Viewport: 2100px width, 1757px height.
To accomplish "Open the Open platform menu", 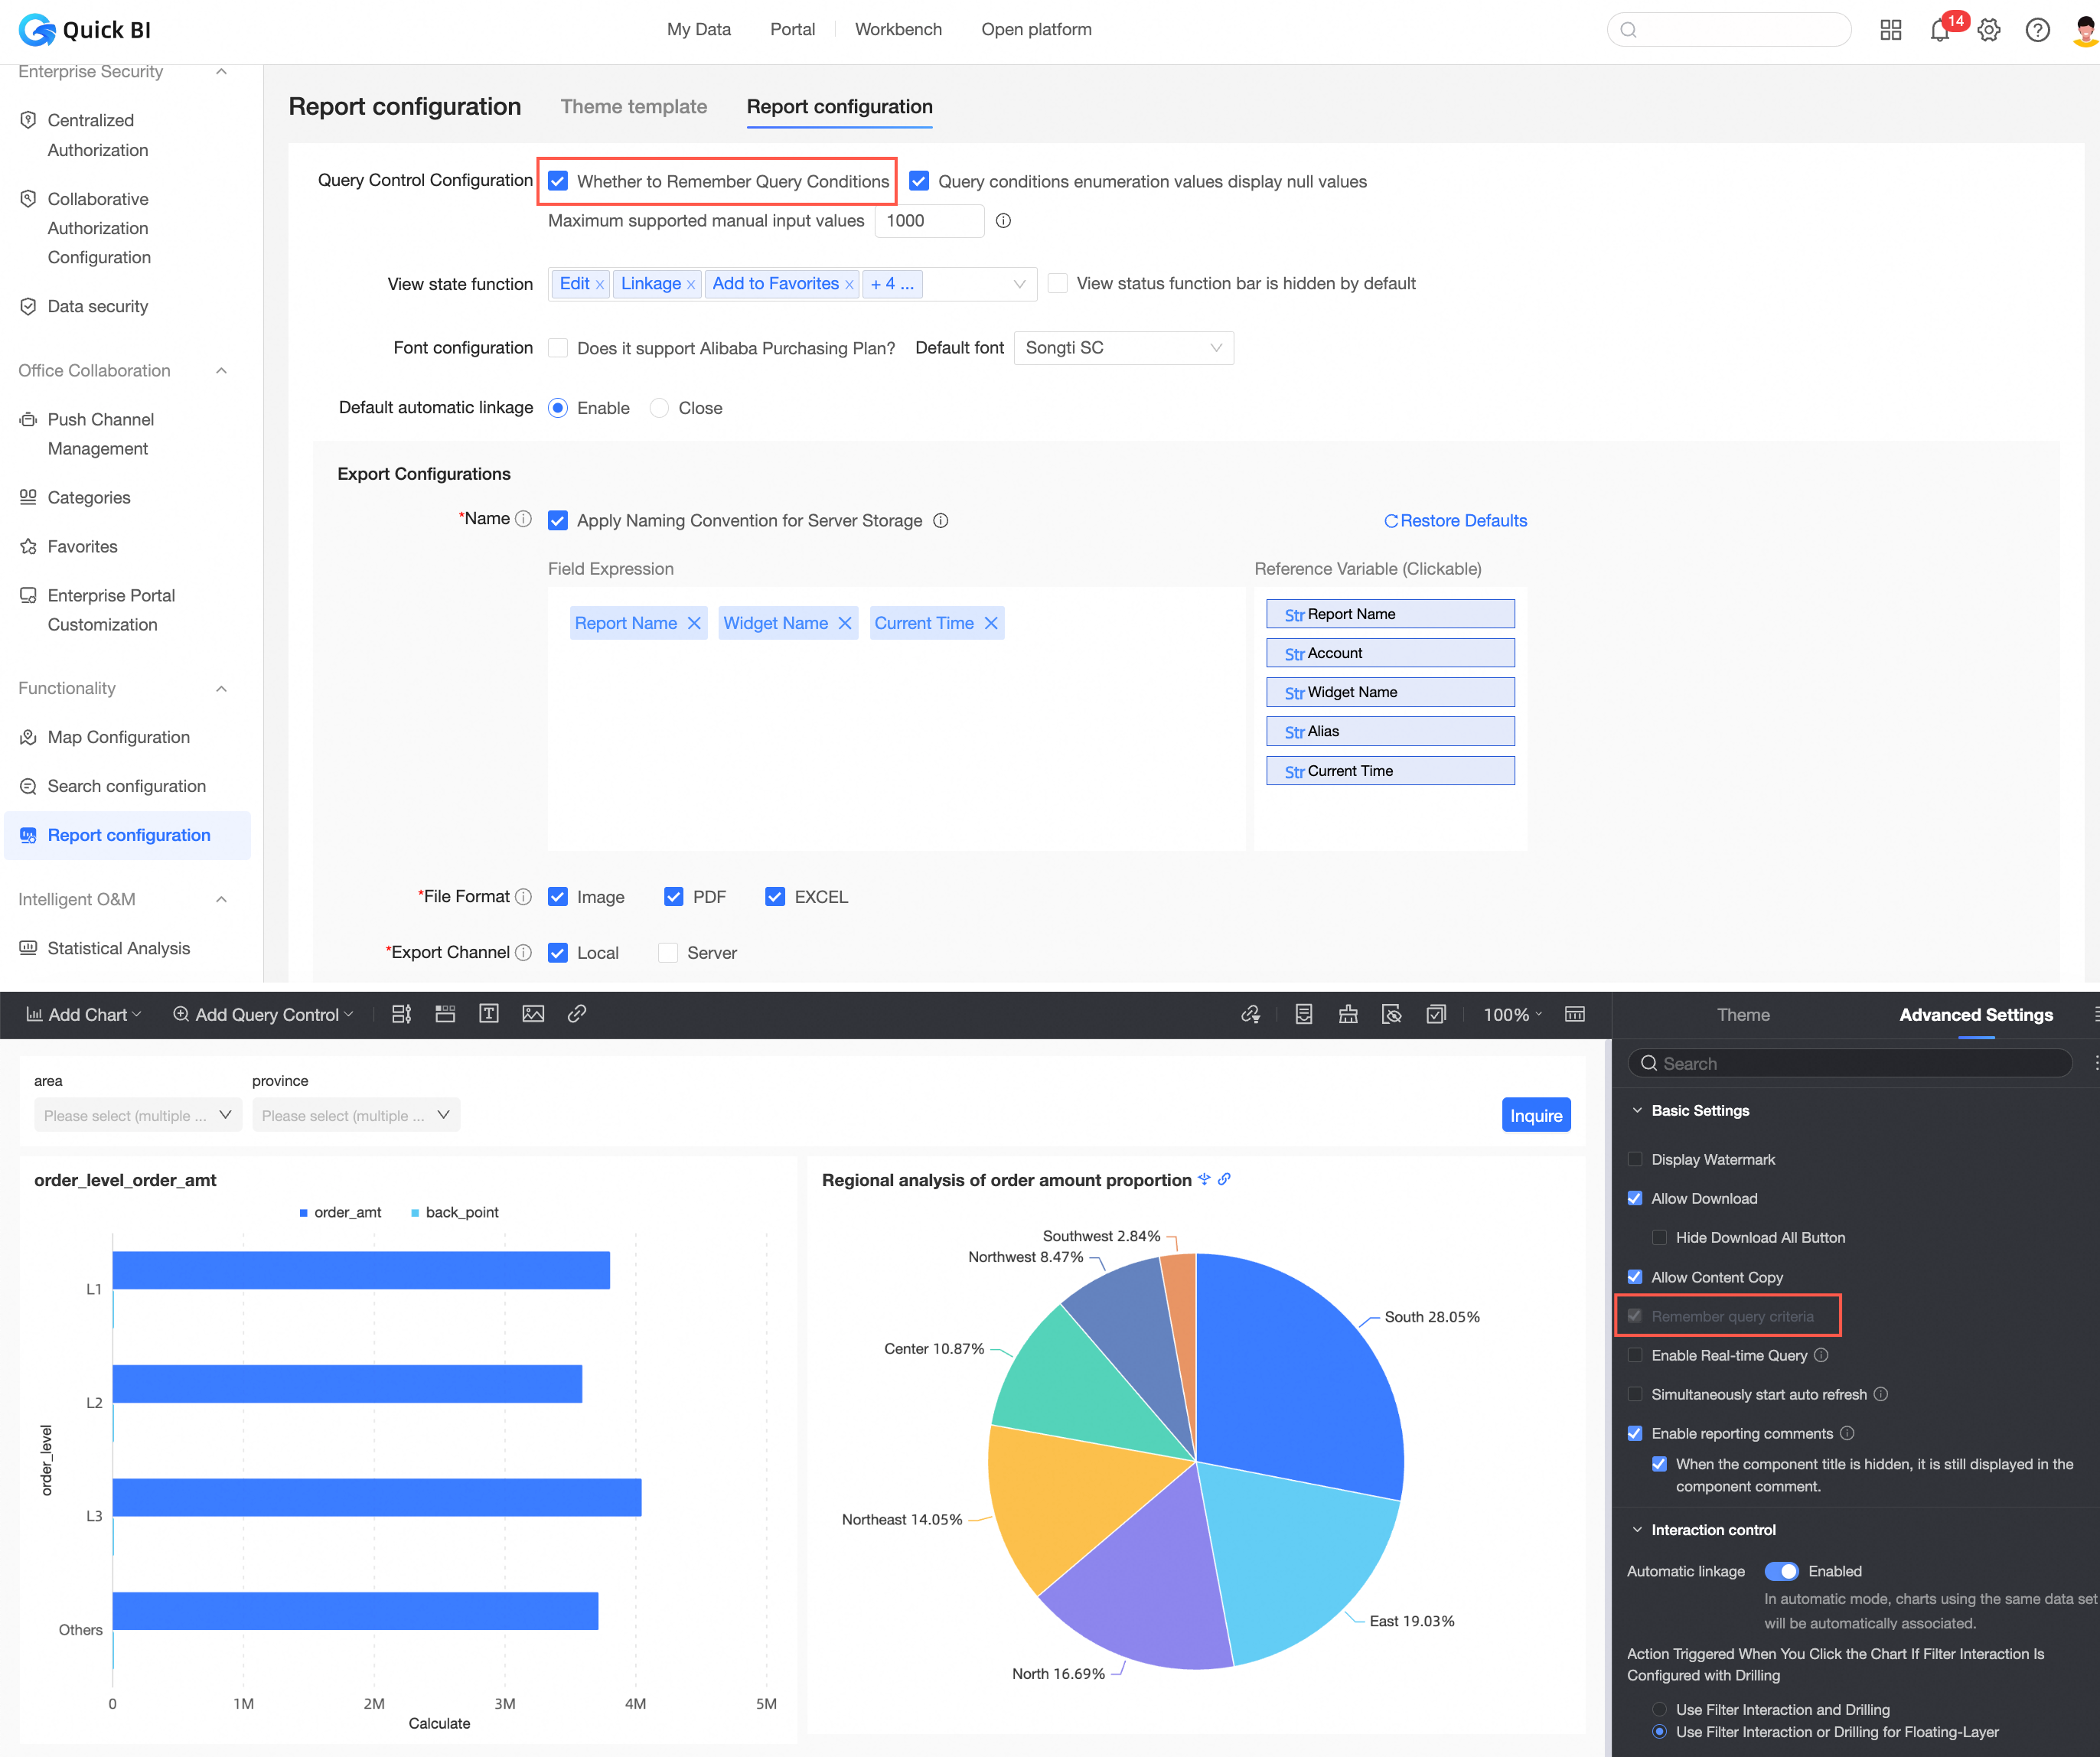I will [x=1036, y=29].
